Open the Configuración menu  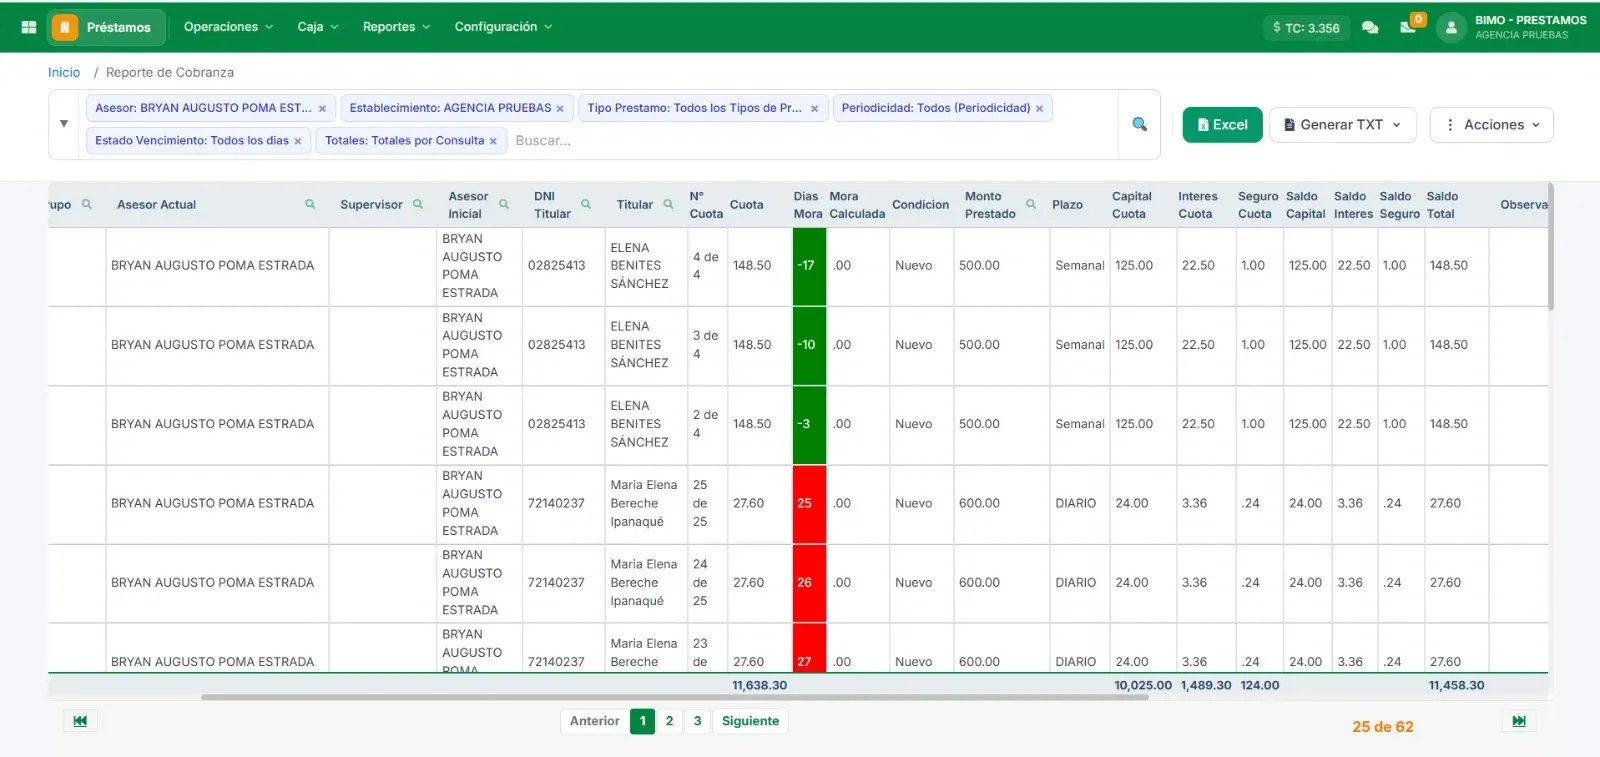(x=503, y=27)
